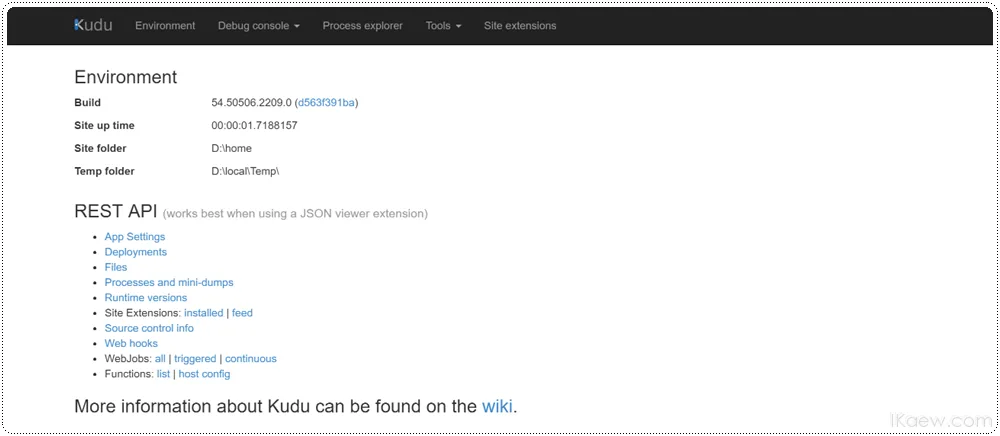Viewport: 1000px width, 436px height.
Task: Open Functions host config link
Action: 204,374
